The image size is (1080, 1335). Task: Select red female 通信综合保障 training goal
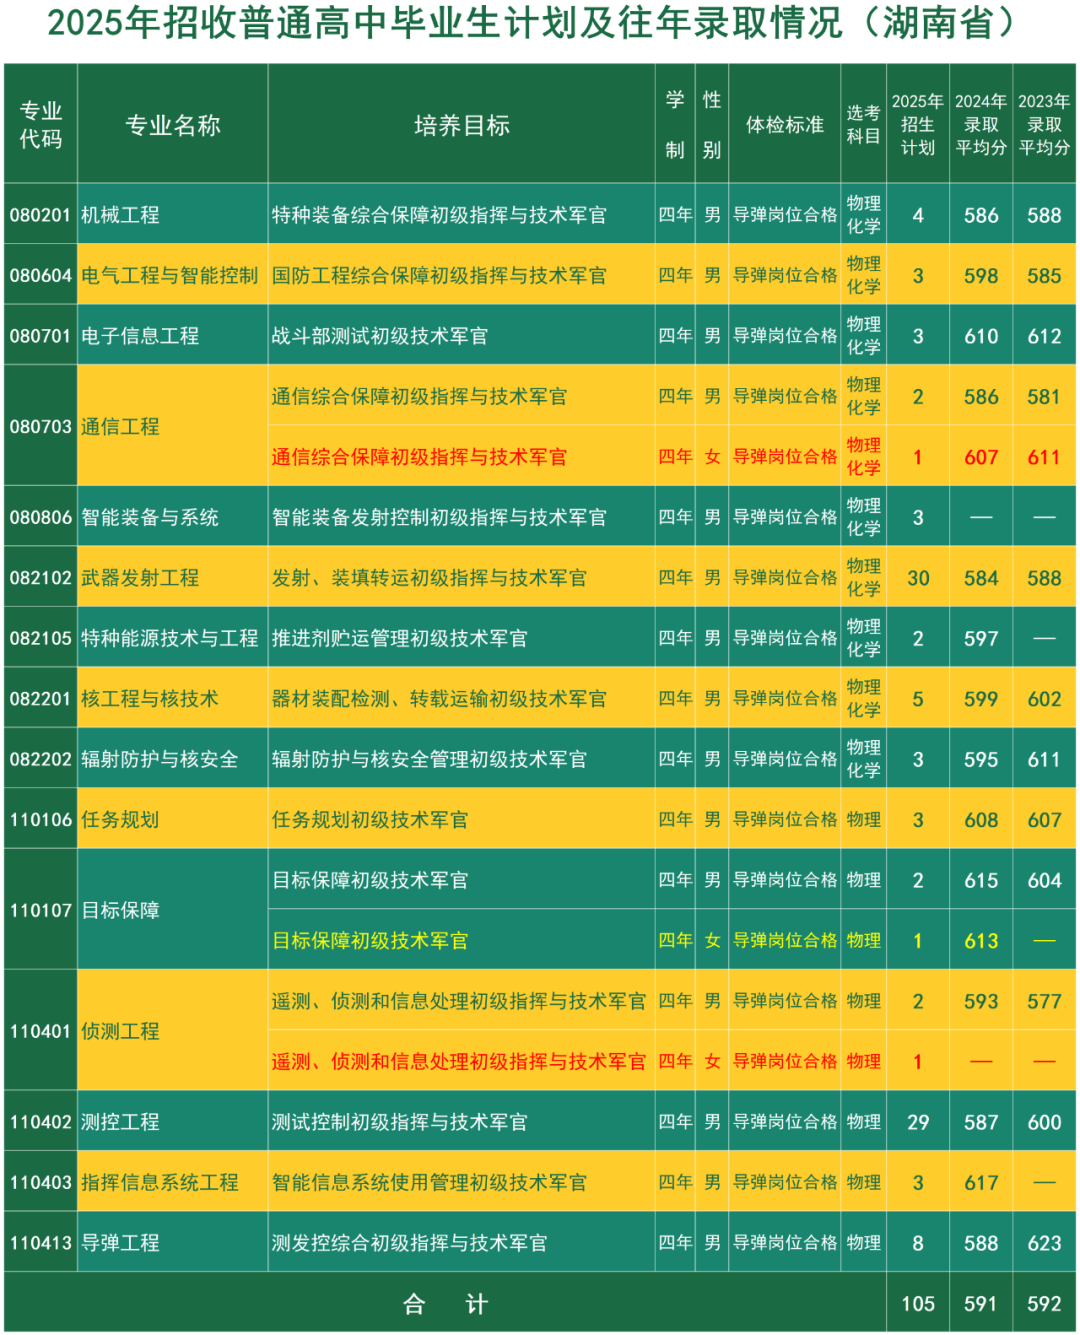click(419, 457)
